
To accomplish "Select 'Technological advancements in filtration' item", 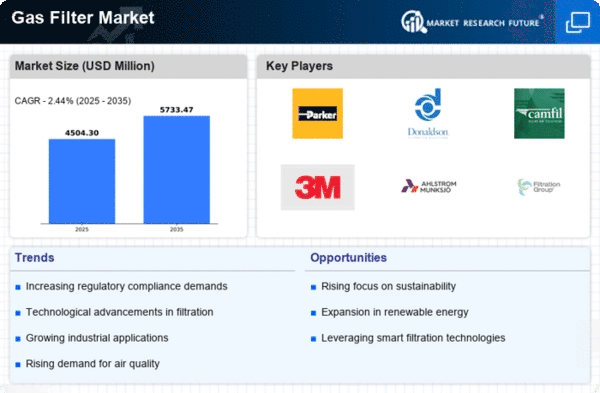I will [119, 312].
